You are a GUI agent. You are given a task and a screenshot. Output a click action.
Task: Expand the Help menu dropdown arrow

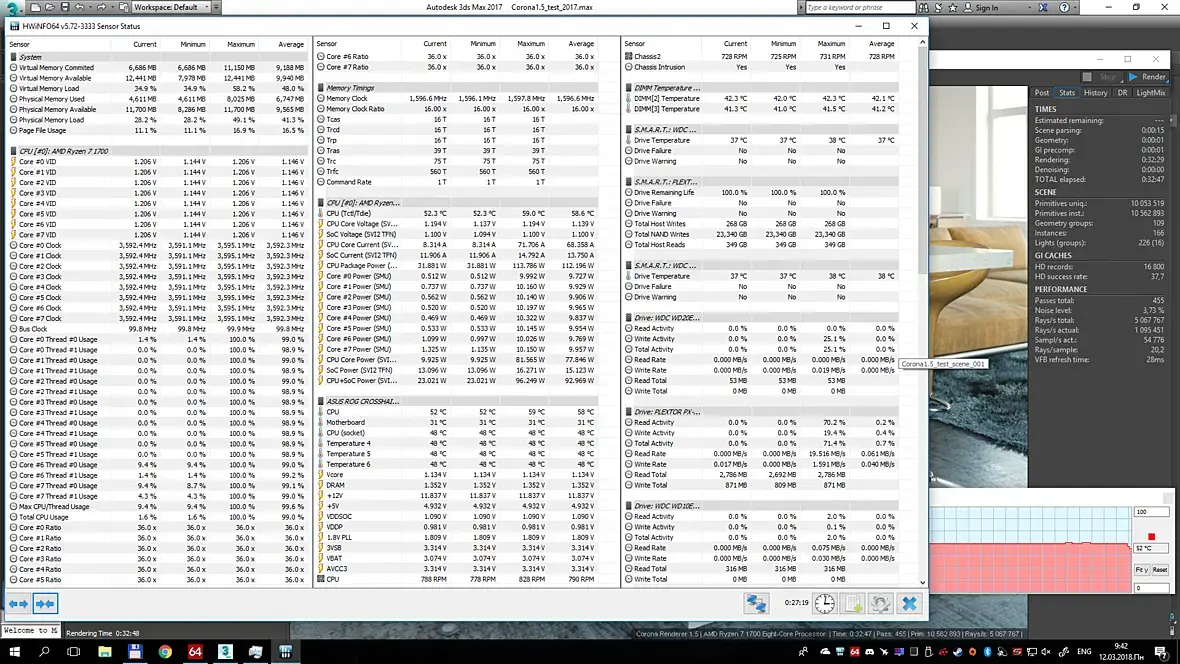pos(1075,8)
